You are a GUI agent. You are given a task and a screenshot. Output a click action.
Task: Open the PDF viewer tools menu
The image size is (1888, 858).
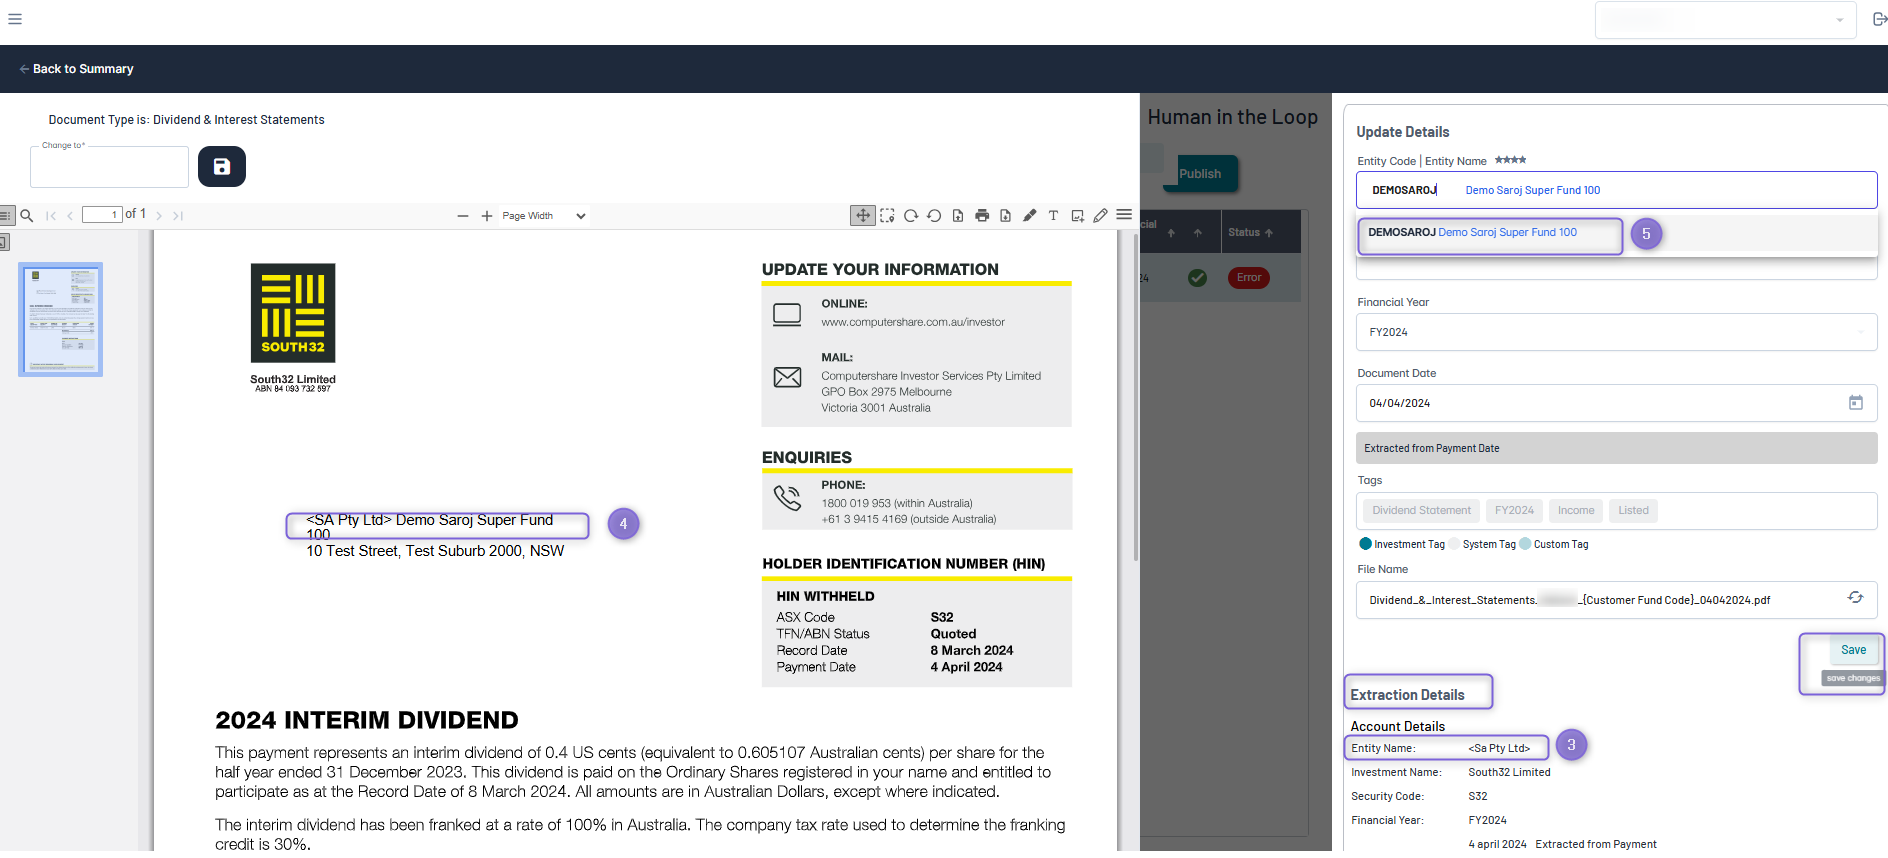[1124, 215]
